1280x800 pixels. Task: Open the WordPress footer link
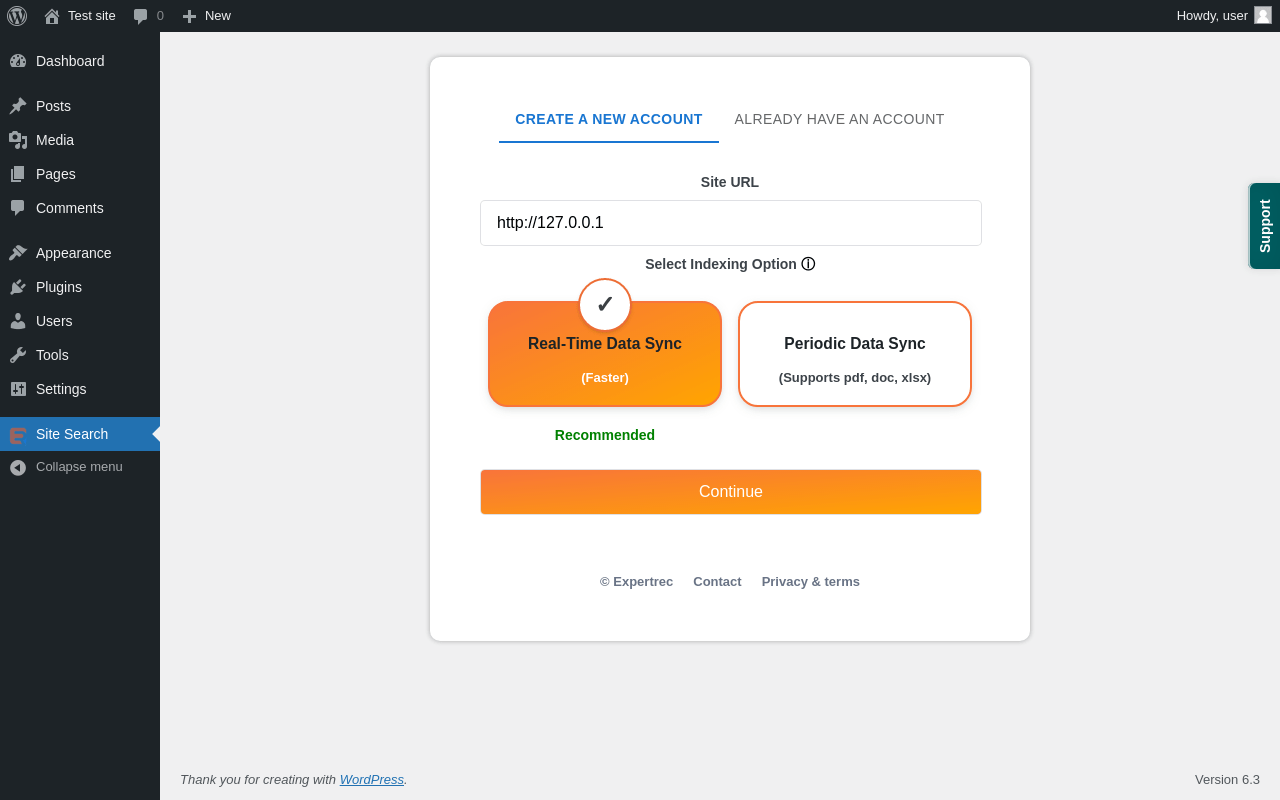click(372, 779)
